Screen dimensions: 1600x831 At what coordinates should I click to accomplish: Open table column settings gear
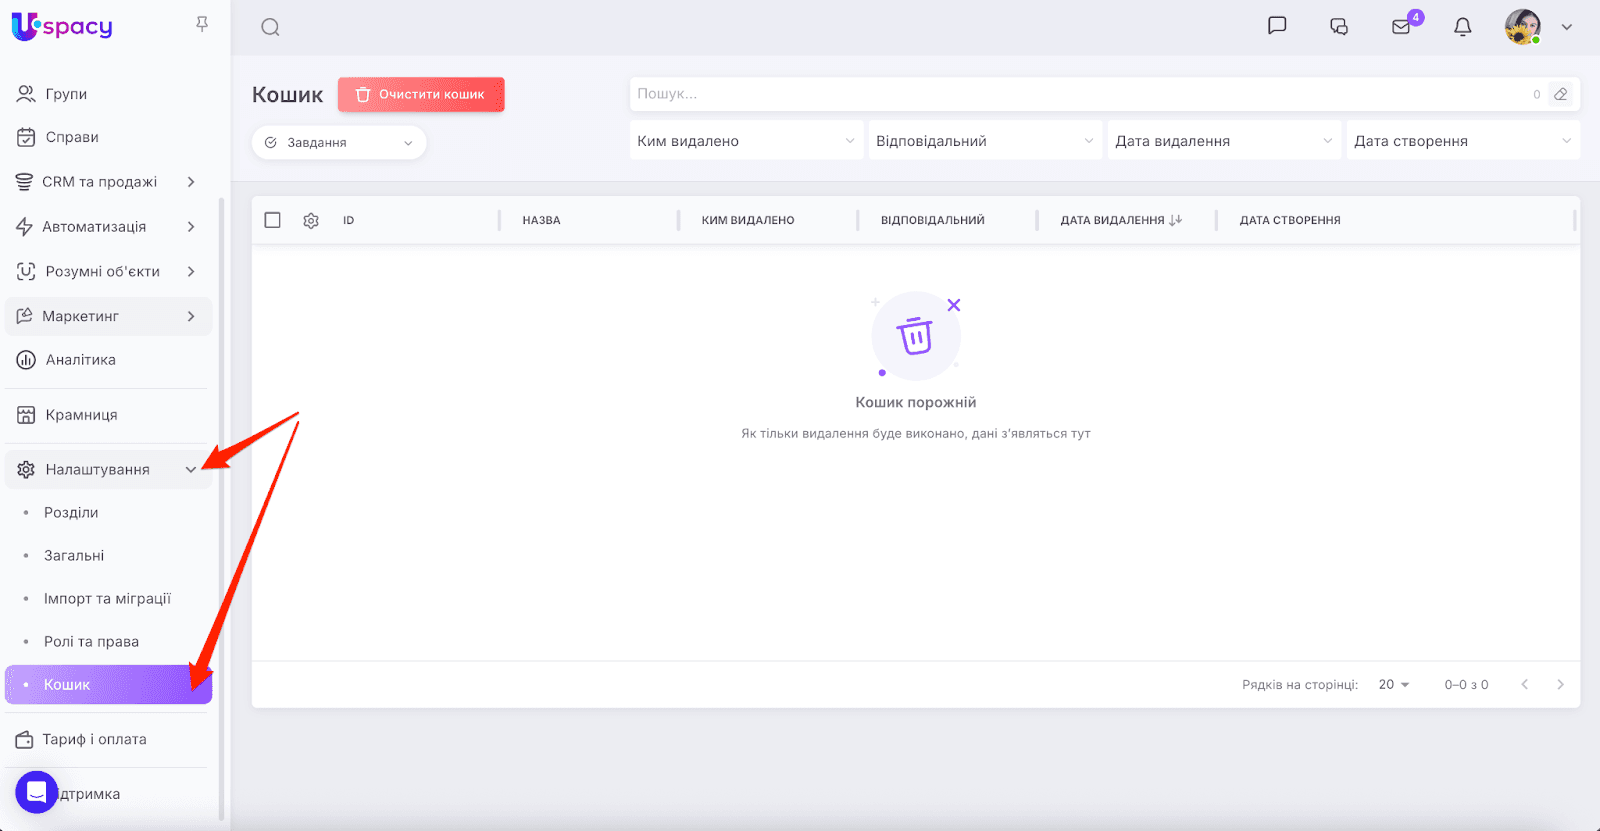coord(311,220)
